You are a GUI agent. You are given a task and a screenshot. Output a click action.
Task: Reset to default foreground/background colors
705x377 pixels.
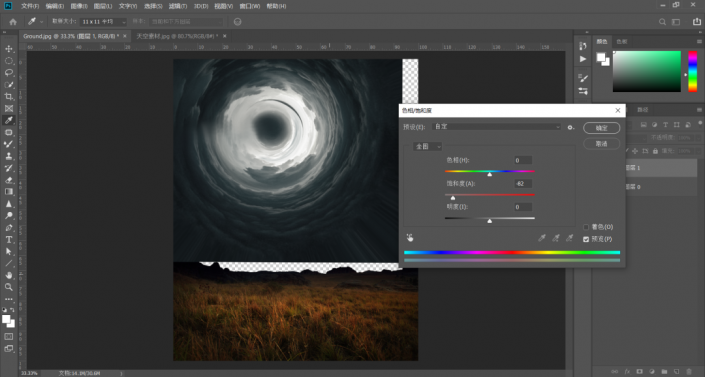pyautogui.click(x=4, y=310)
